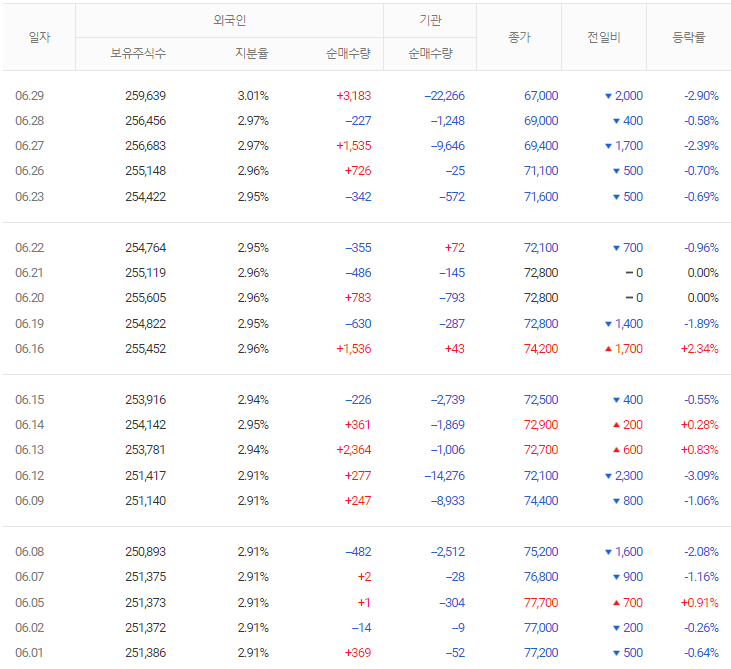Select the date cell 06.20
731x669 pixels.
click(x=29, y=298)
